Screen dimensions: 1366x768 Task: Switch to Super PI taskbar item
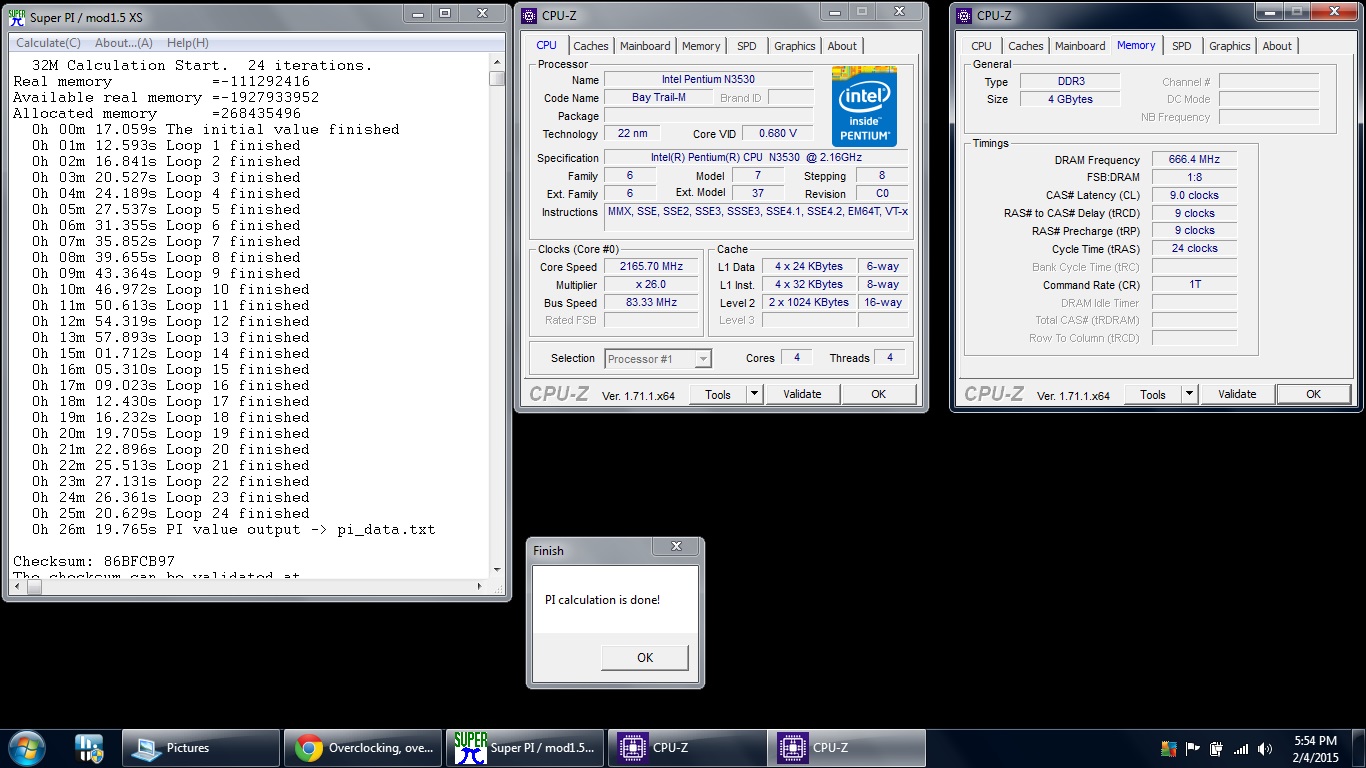tap(525, 748)
